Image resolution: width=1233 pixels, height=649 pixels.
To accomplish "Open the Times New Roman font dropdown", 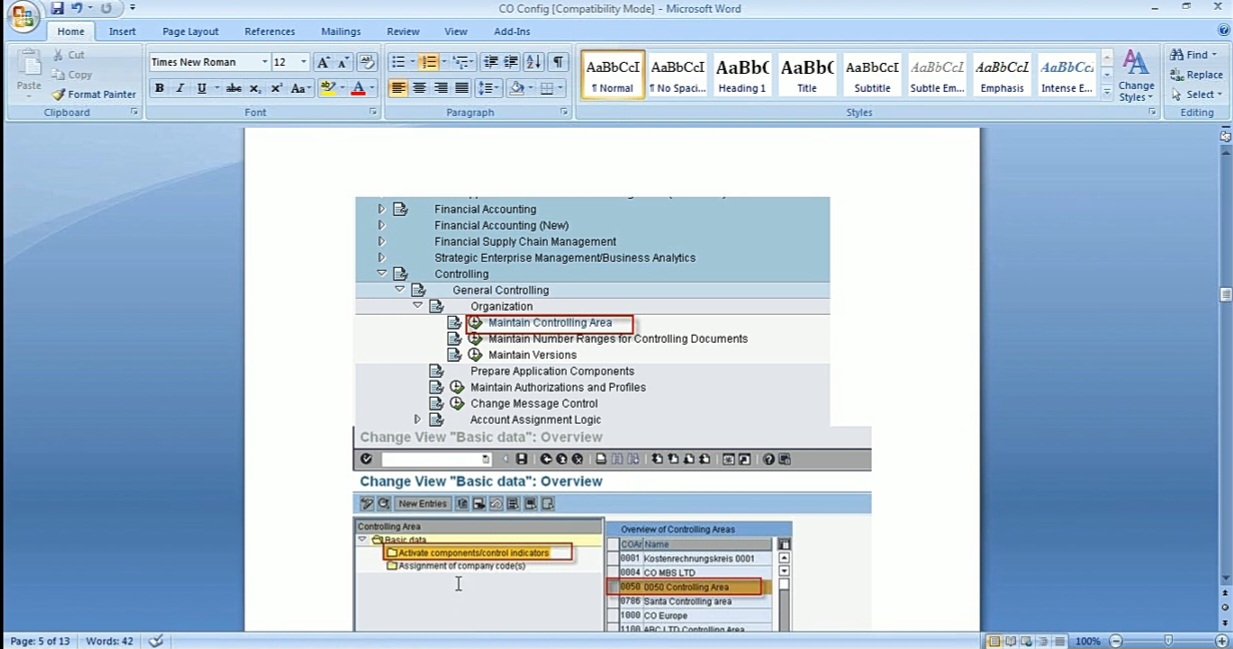I will coord(265,62).
